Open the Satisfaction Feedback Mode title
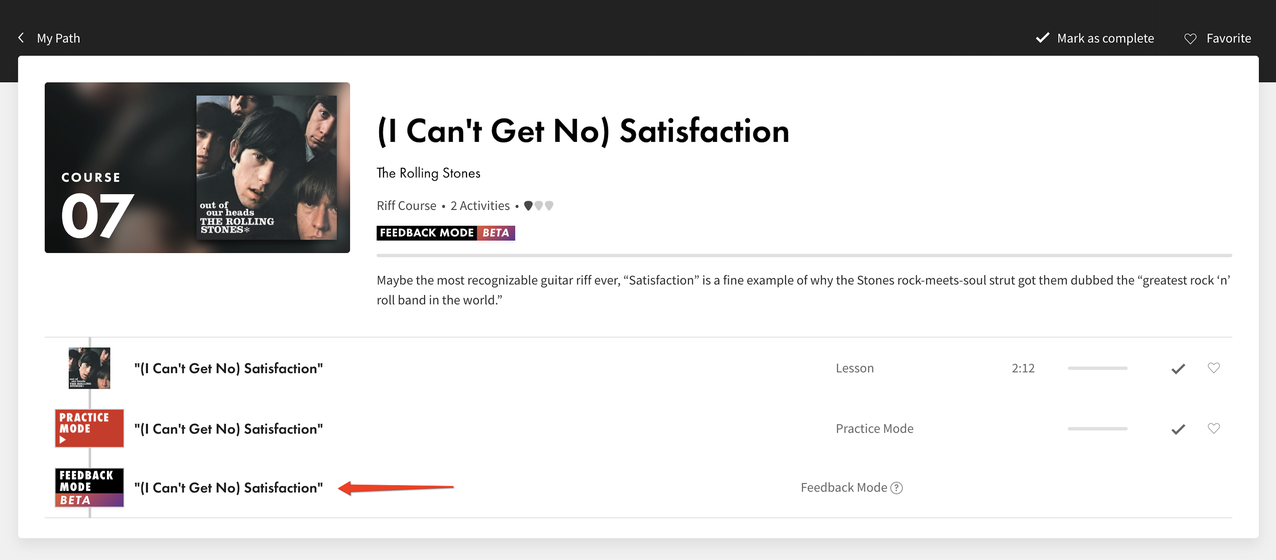1276x560 pixels. click(x=228, y=488)
